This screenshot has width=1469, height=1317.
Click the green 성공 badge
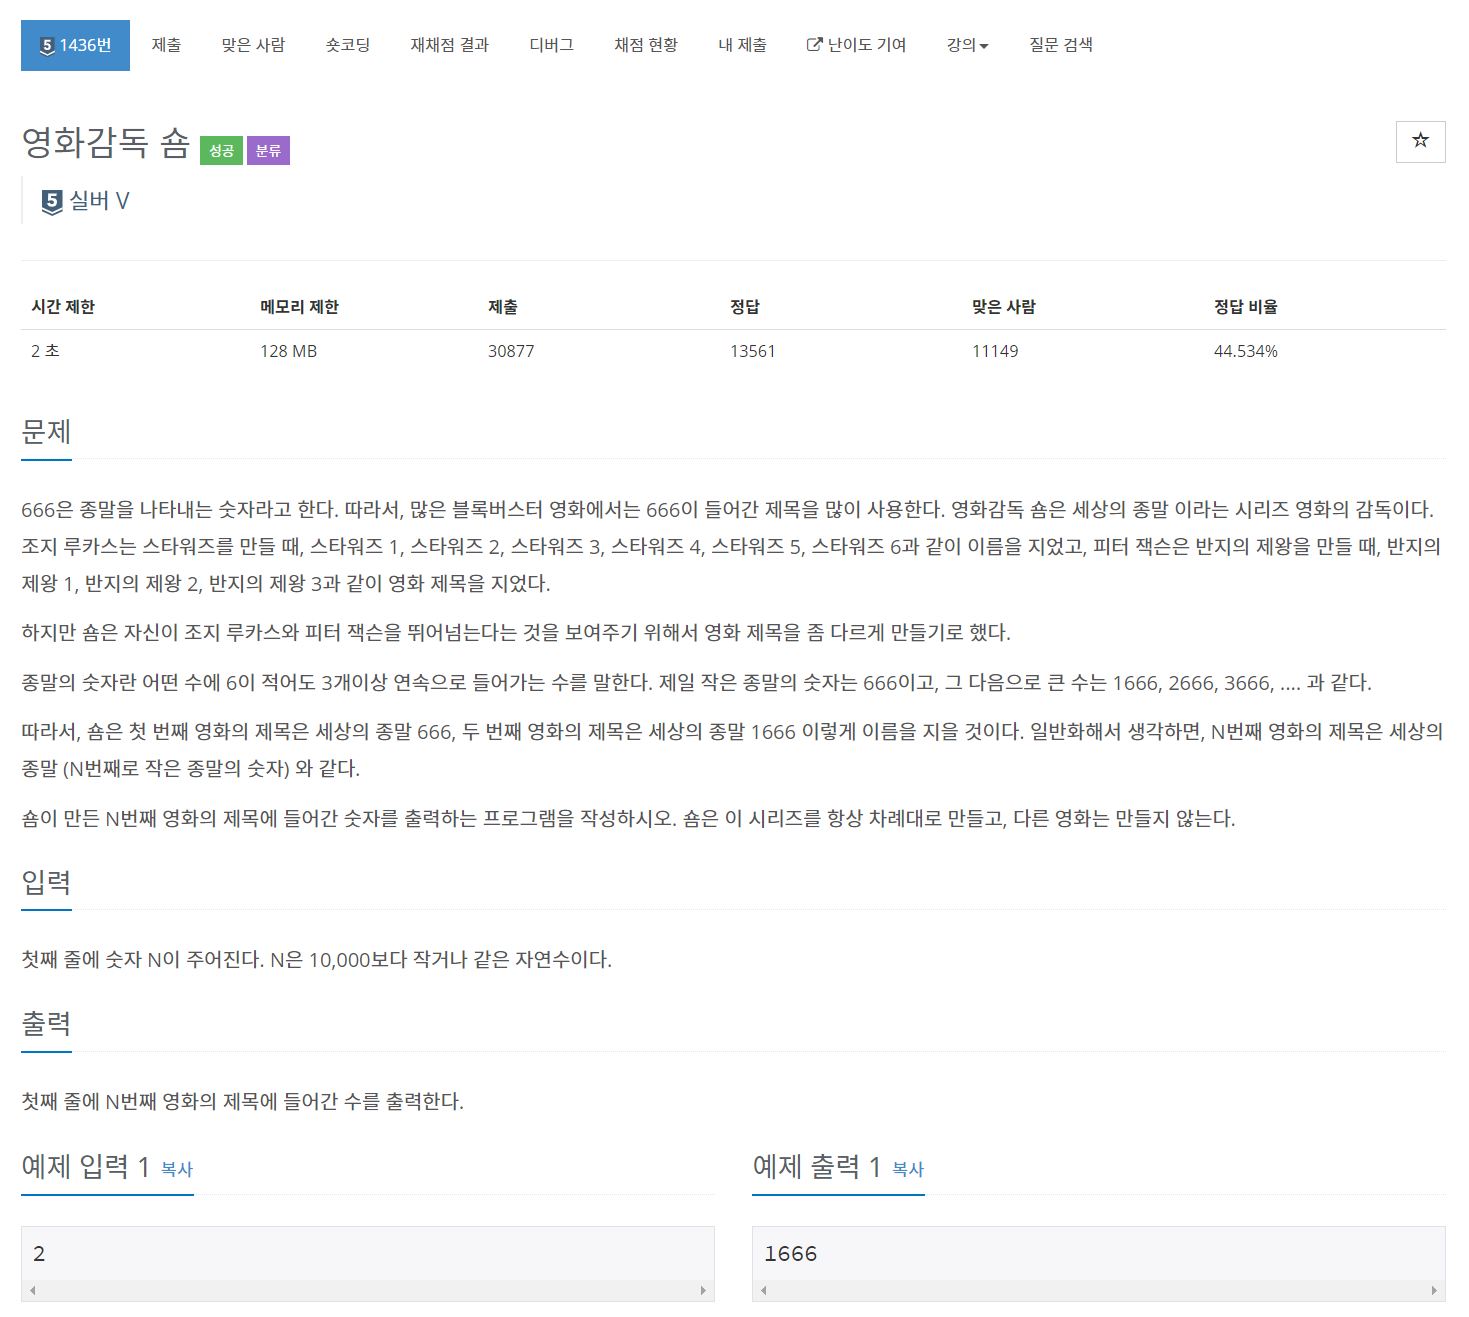click(221, 151)
